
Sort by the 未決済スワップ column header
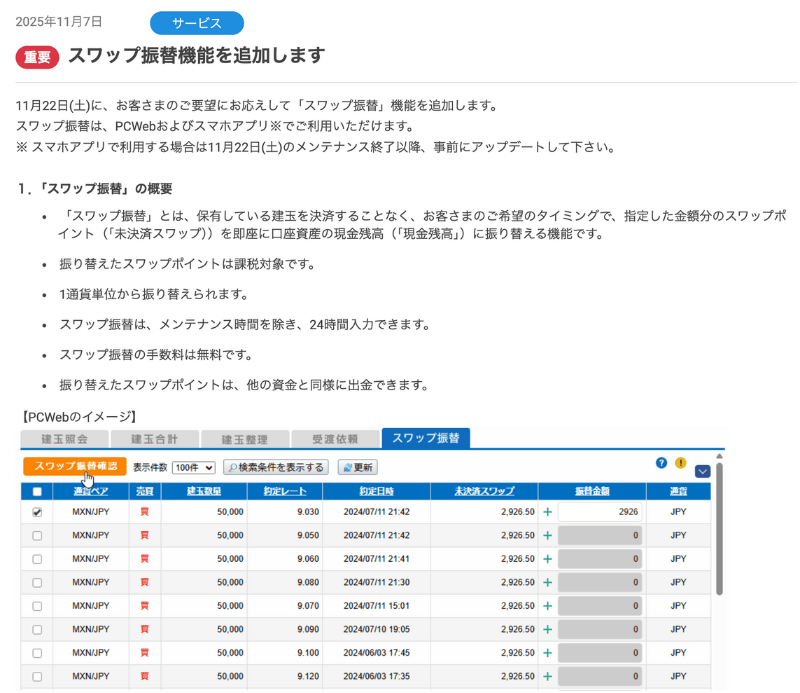tap(484, 491)
